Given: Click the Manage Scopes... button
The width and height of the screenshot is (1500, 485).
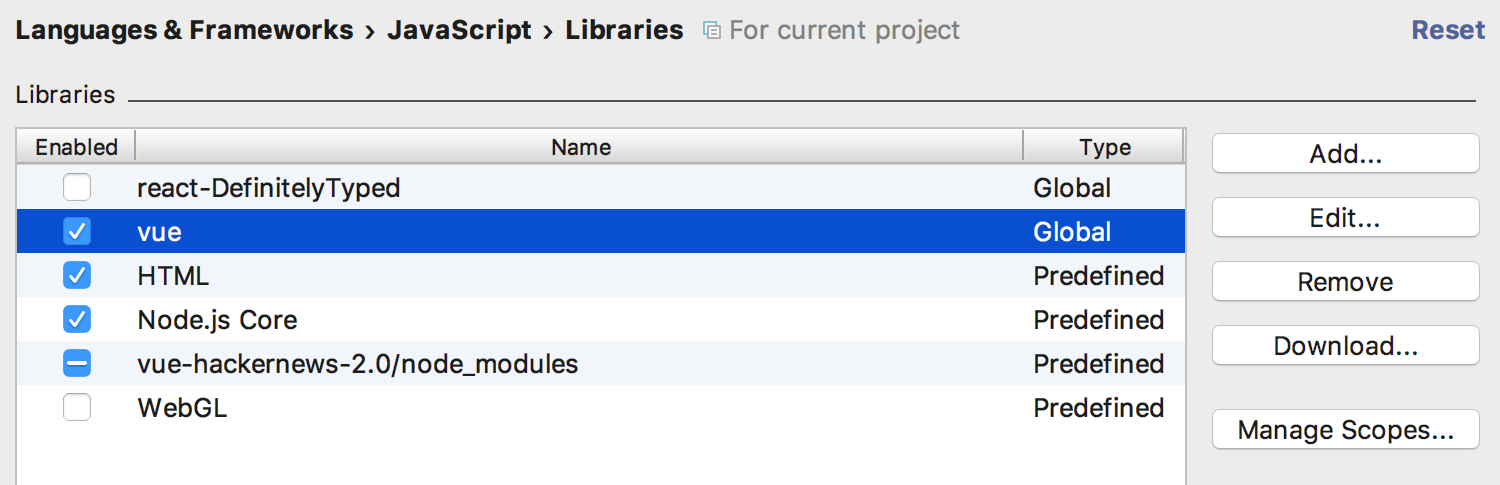Looking at the screenshot, I should (x=1345, y=430).
